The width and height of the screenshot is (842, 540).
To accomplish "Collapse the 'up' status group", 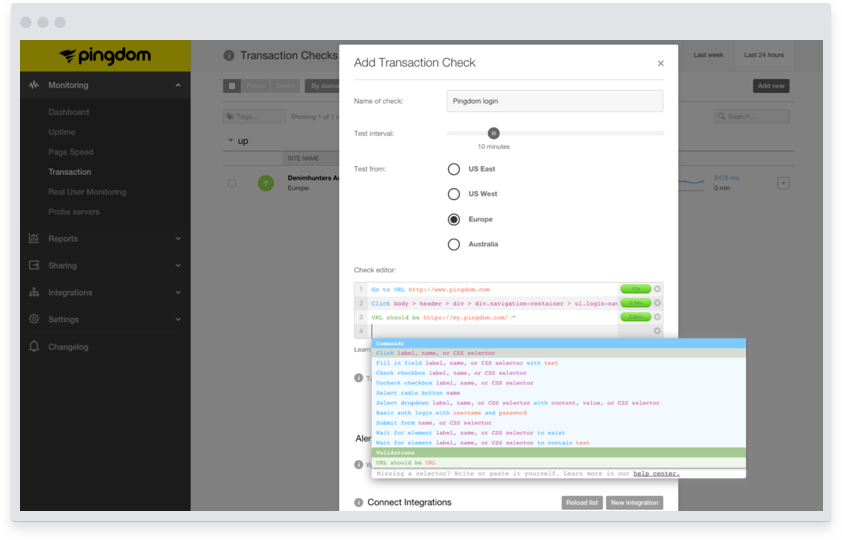I will click(x=230, y=141).
